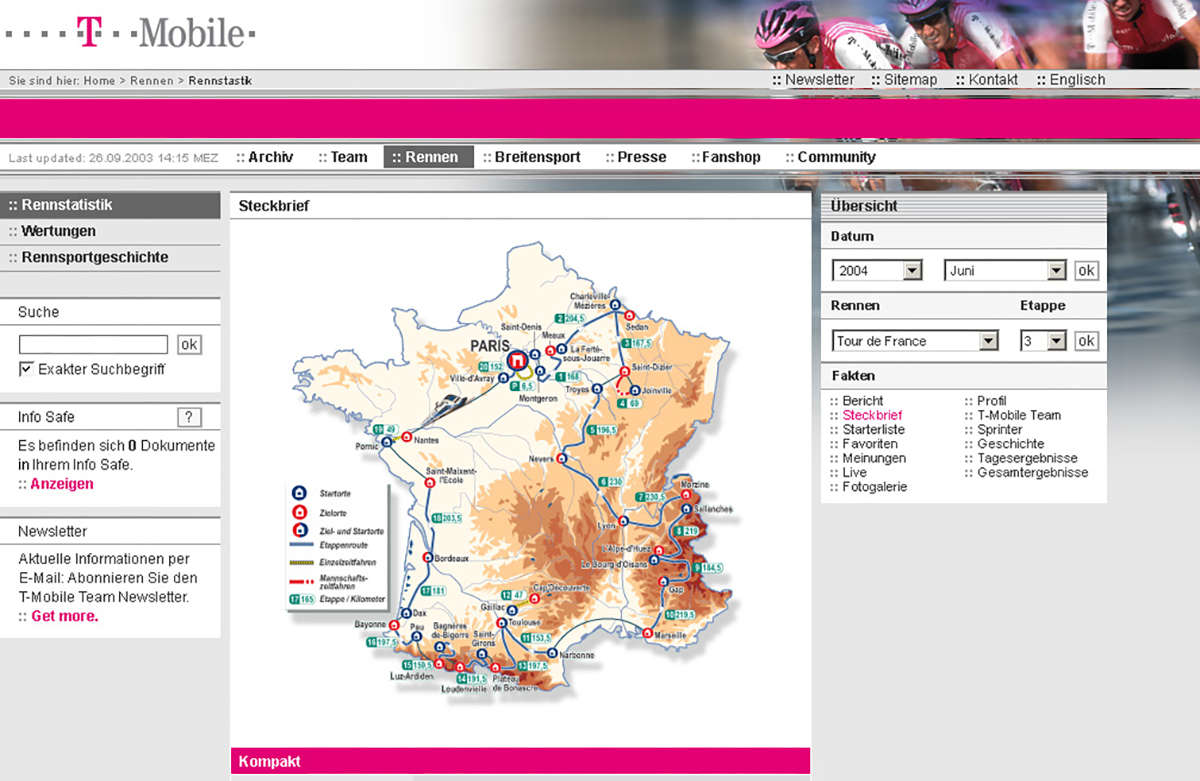Toggle the Exakter Suchbegriff checkbox
Viewport: 1200px width, 781px height.
click(26, 369)
